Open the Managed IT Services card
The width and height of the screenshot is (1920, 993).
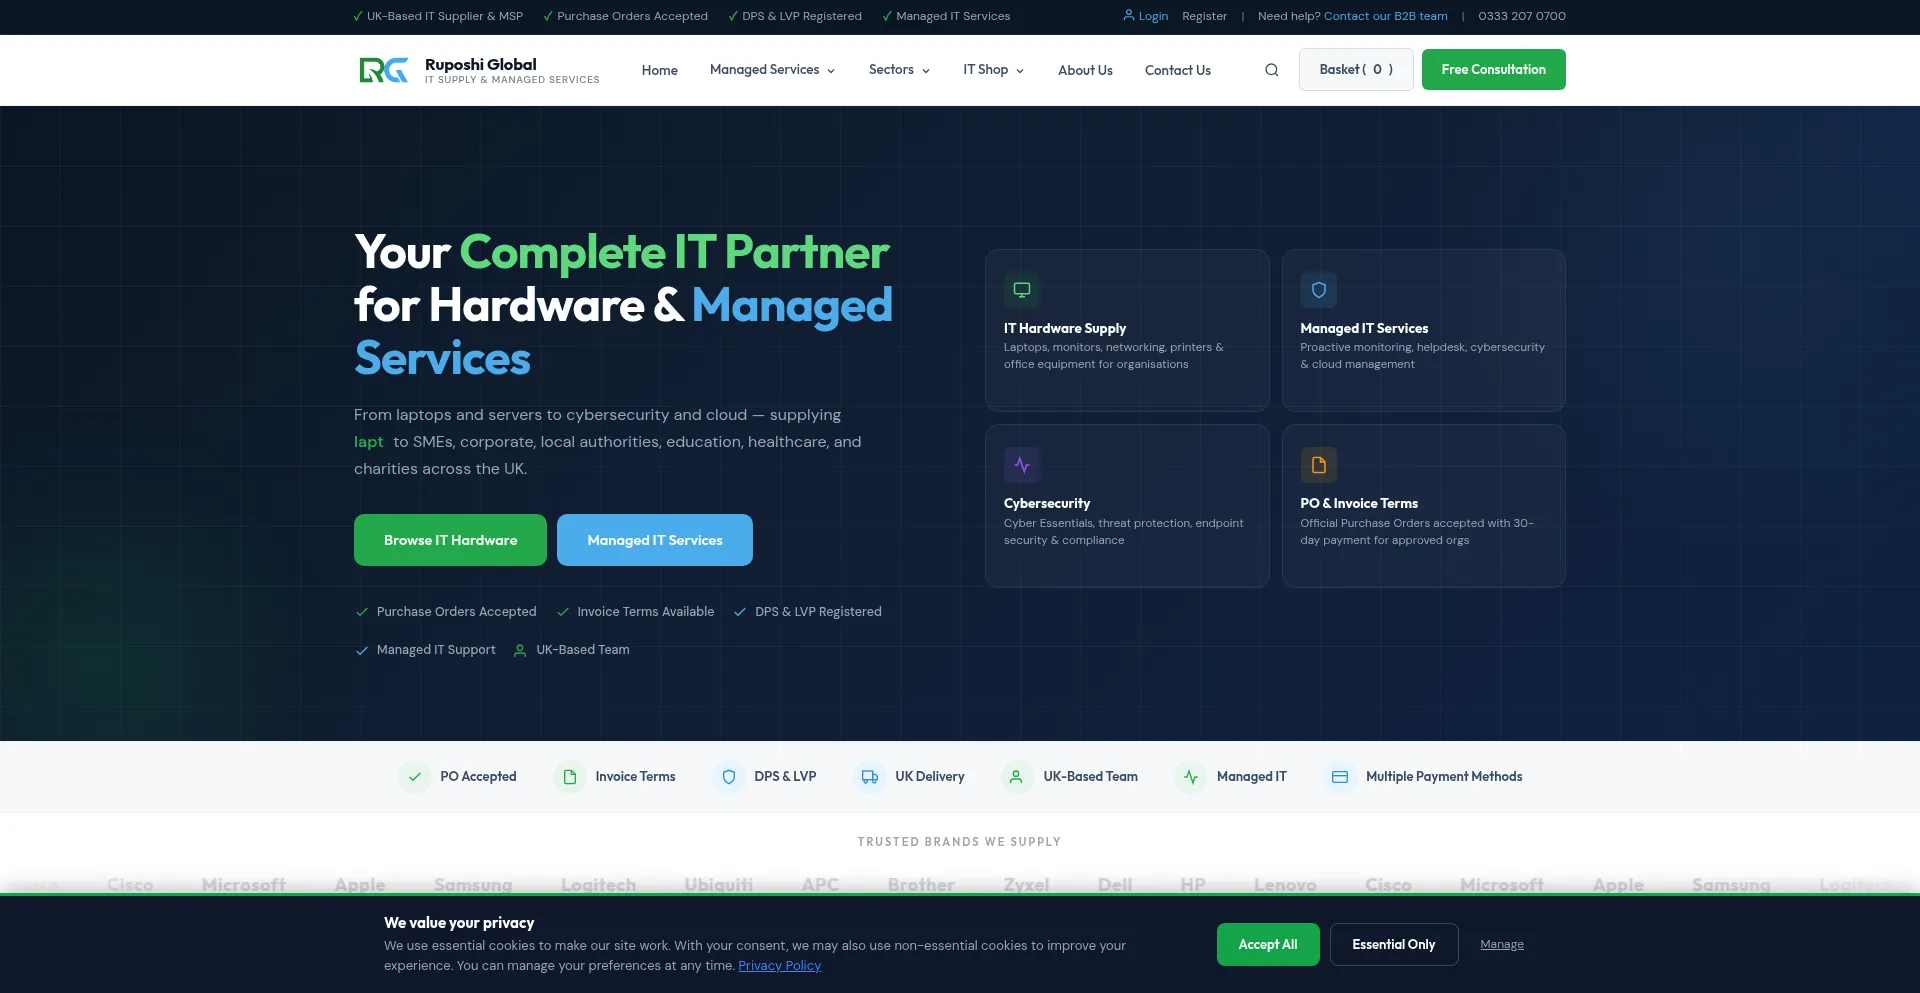(1424, 330)
